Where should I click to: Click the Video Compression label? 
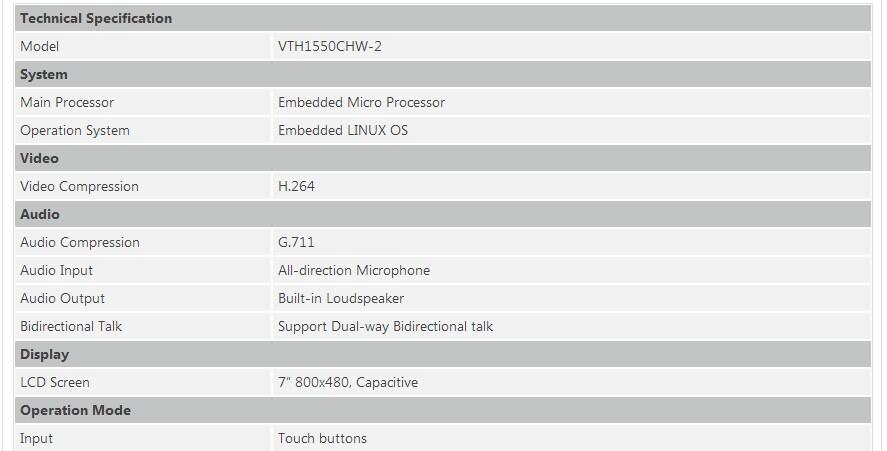(x=79, y=186)
